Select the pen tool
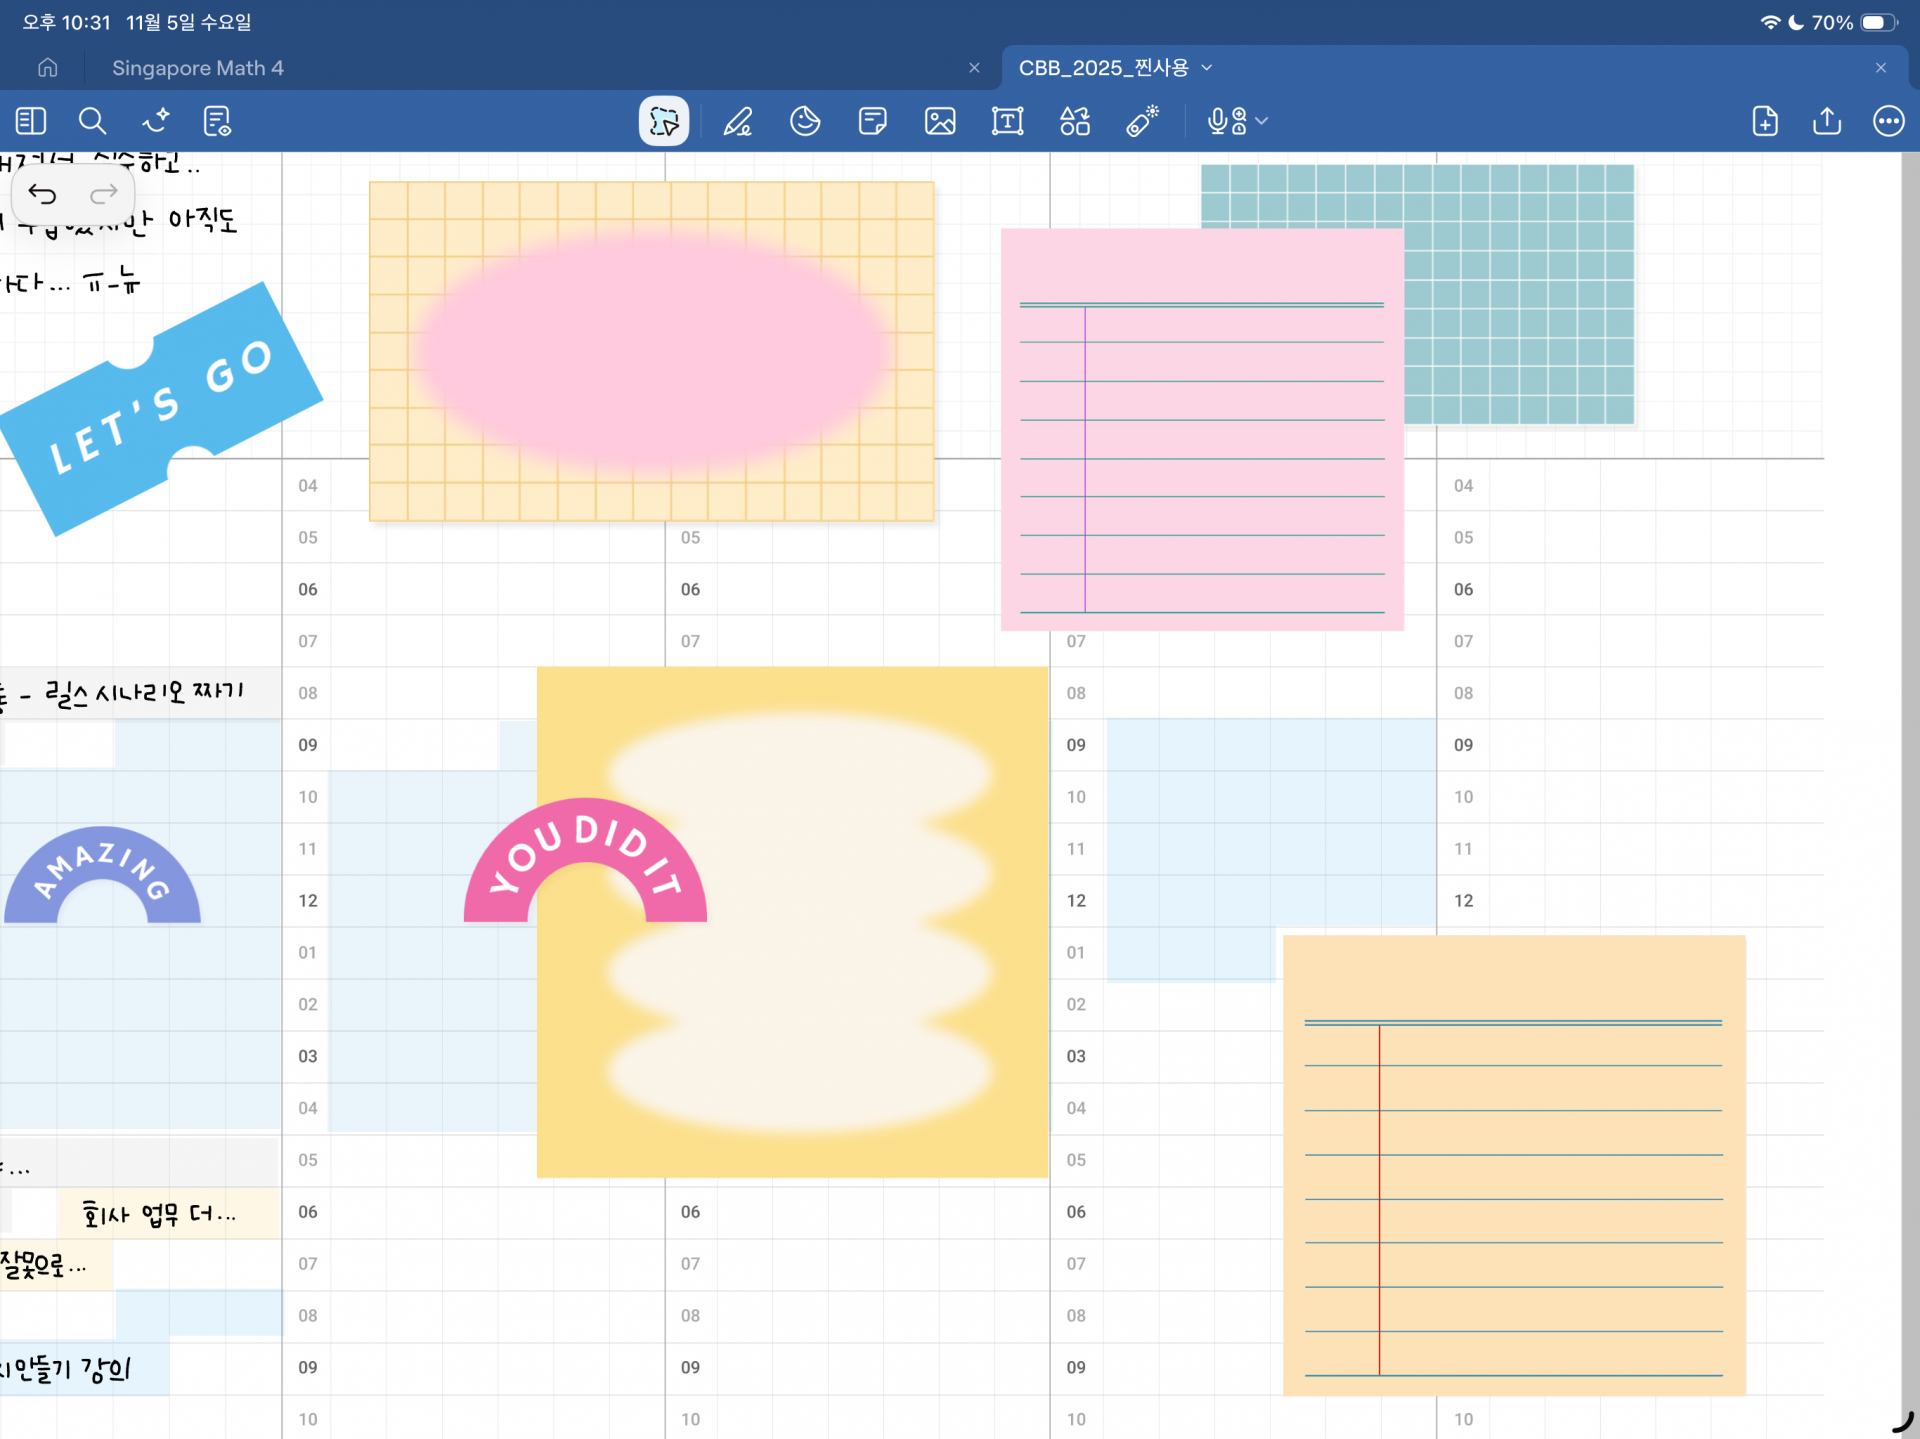The image size is (1920, 1439). click(738, 121)
